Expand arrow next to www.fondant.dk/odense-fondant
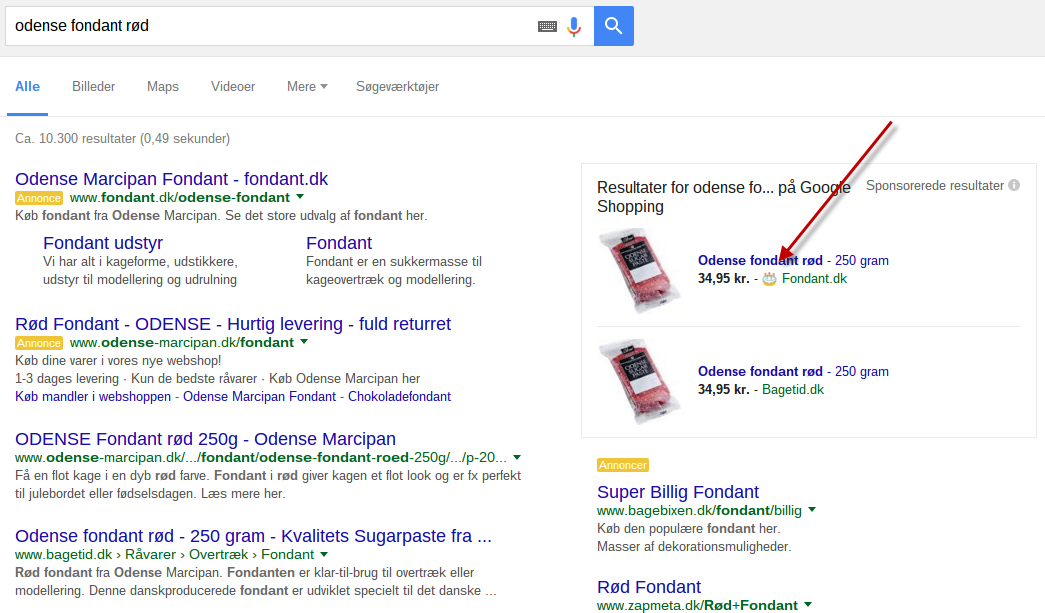 point(300,197)
